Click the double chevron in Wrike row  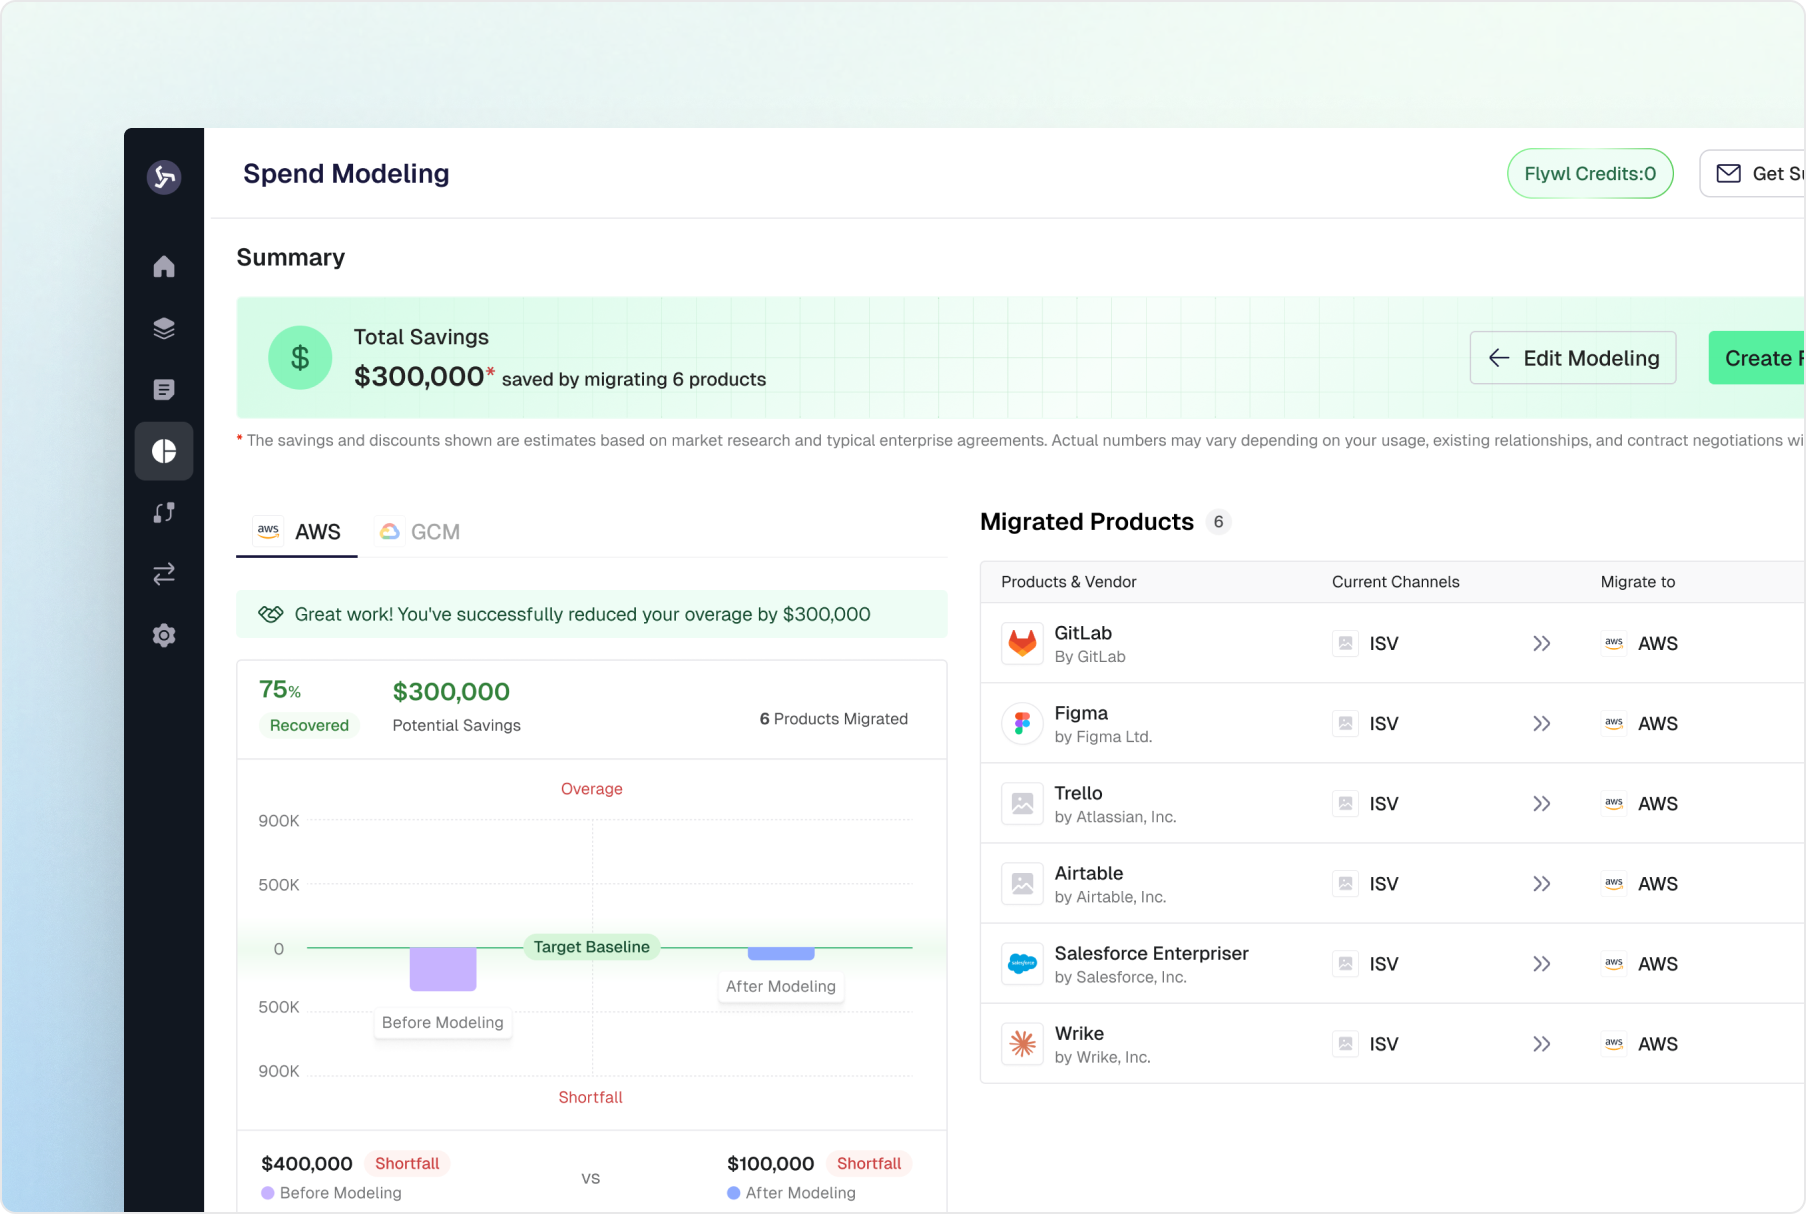[x=1542, y=1043]
